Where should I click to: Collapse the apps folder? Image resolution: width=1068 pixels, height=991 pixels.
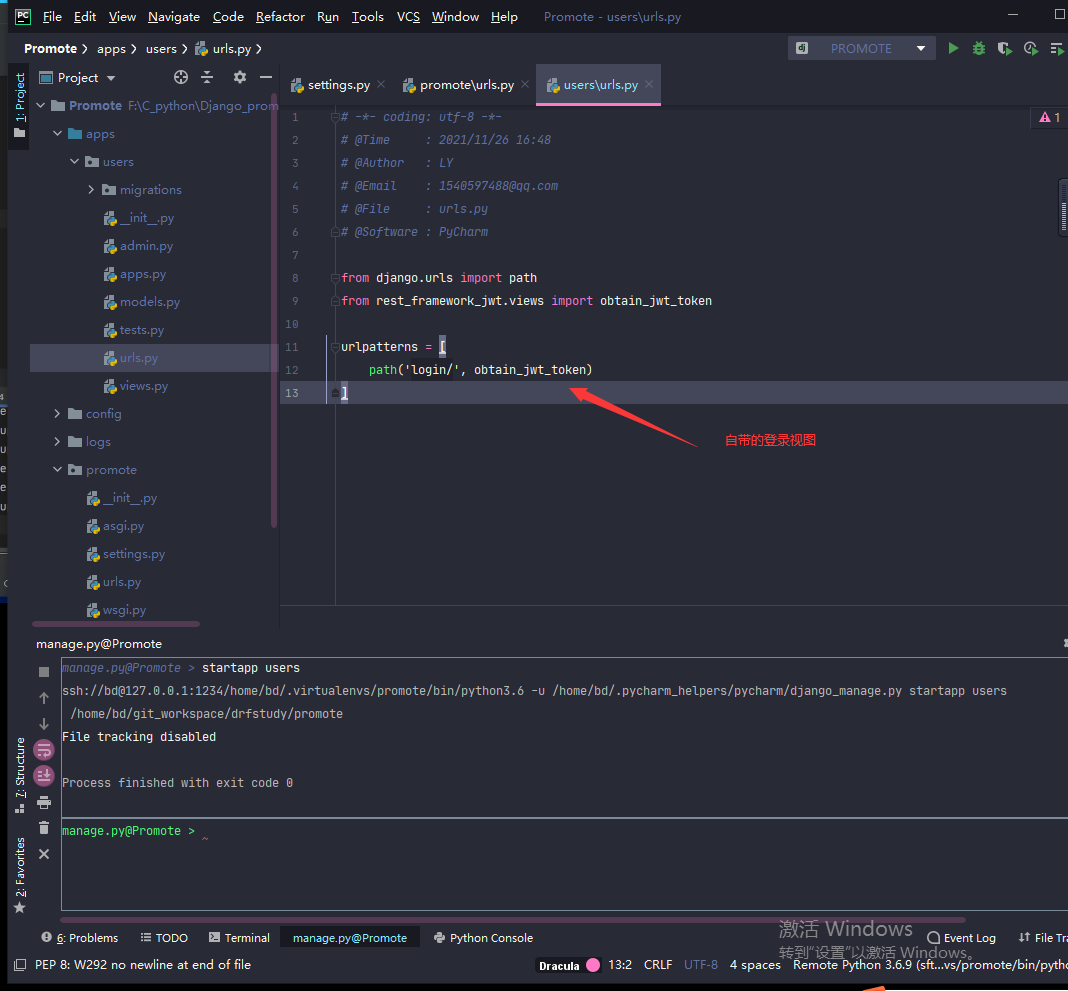pos(58,133)
